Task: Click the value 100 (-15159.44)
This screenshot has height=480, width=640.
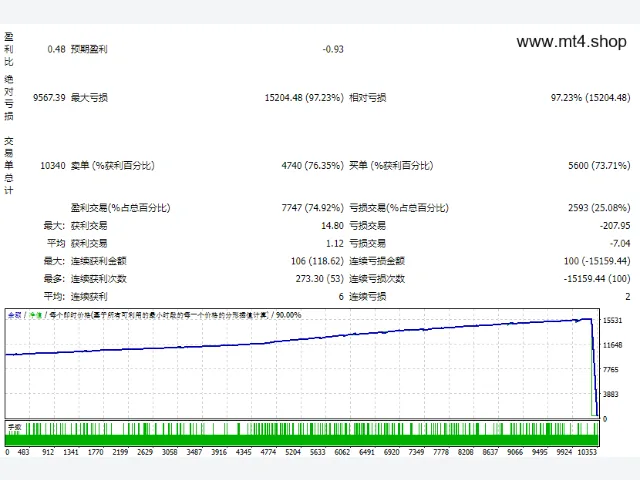Action: (597, 261)
